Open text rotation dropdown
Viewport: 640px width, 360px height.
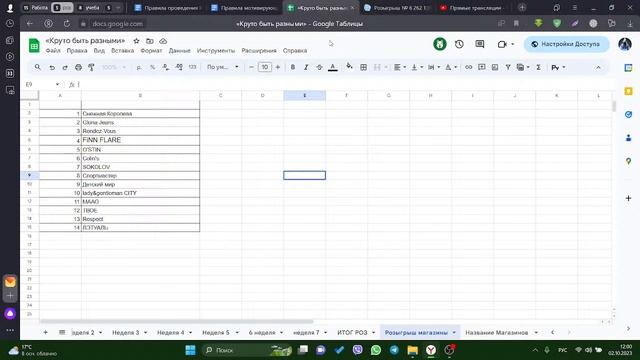click(x=451, y=67)
